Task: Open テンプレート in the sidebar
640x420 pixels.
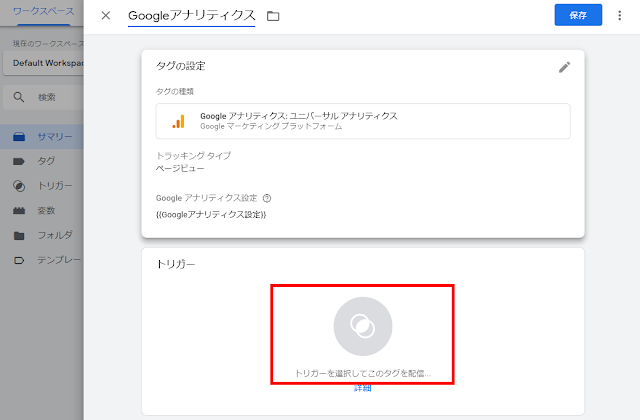Action: 42,260
